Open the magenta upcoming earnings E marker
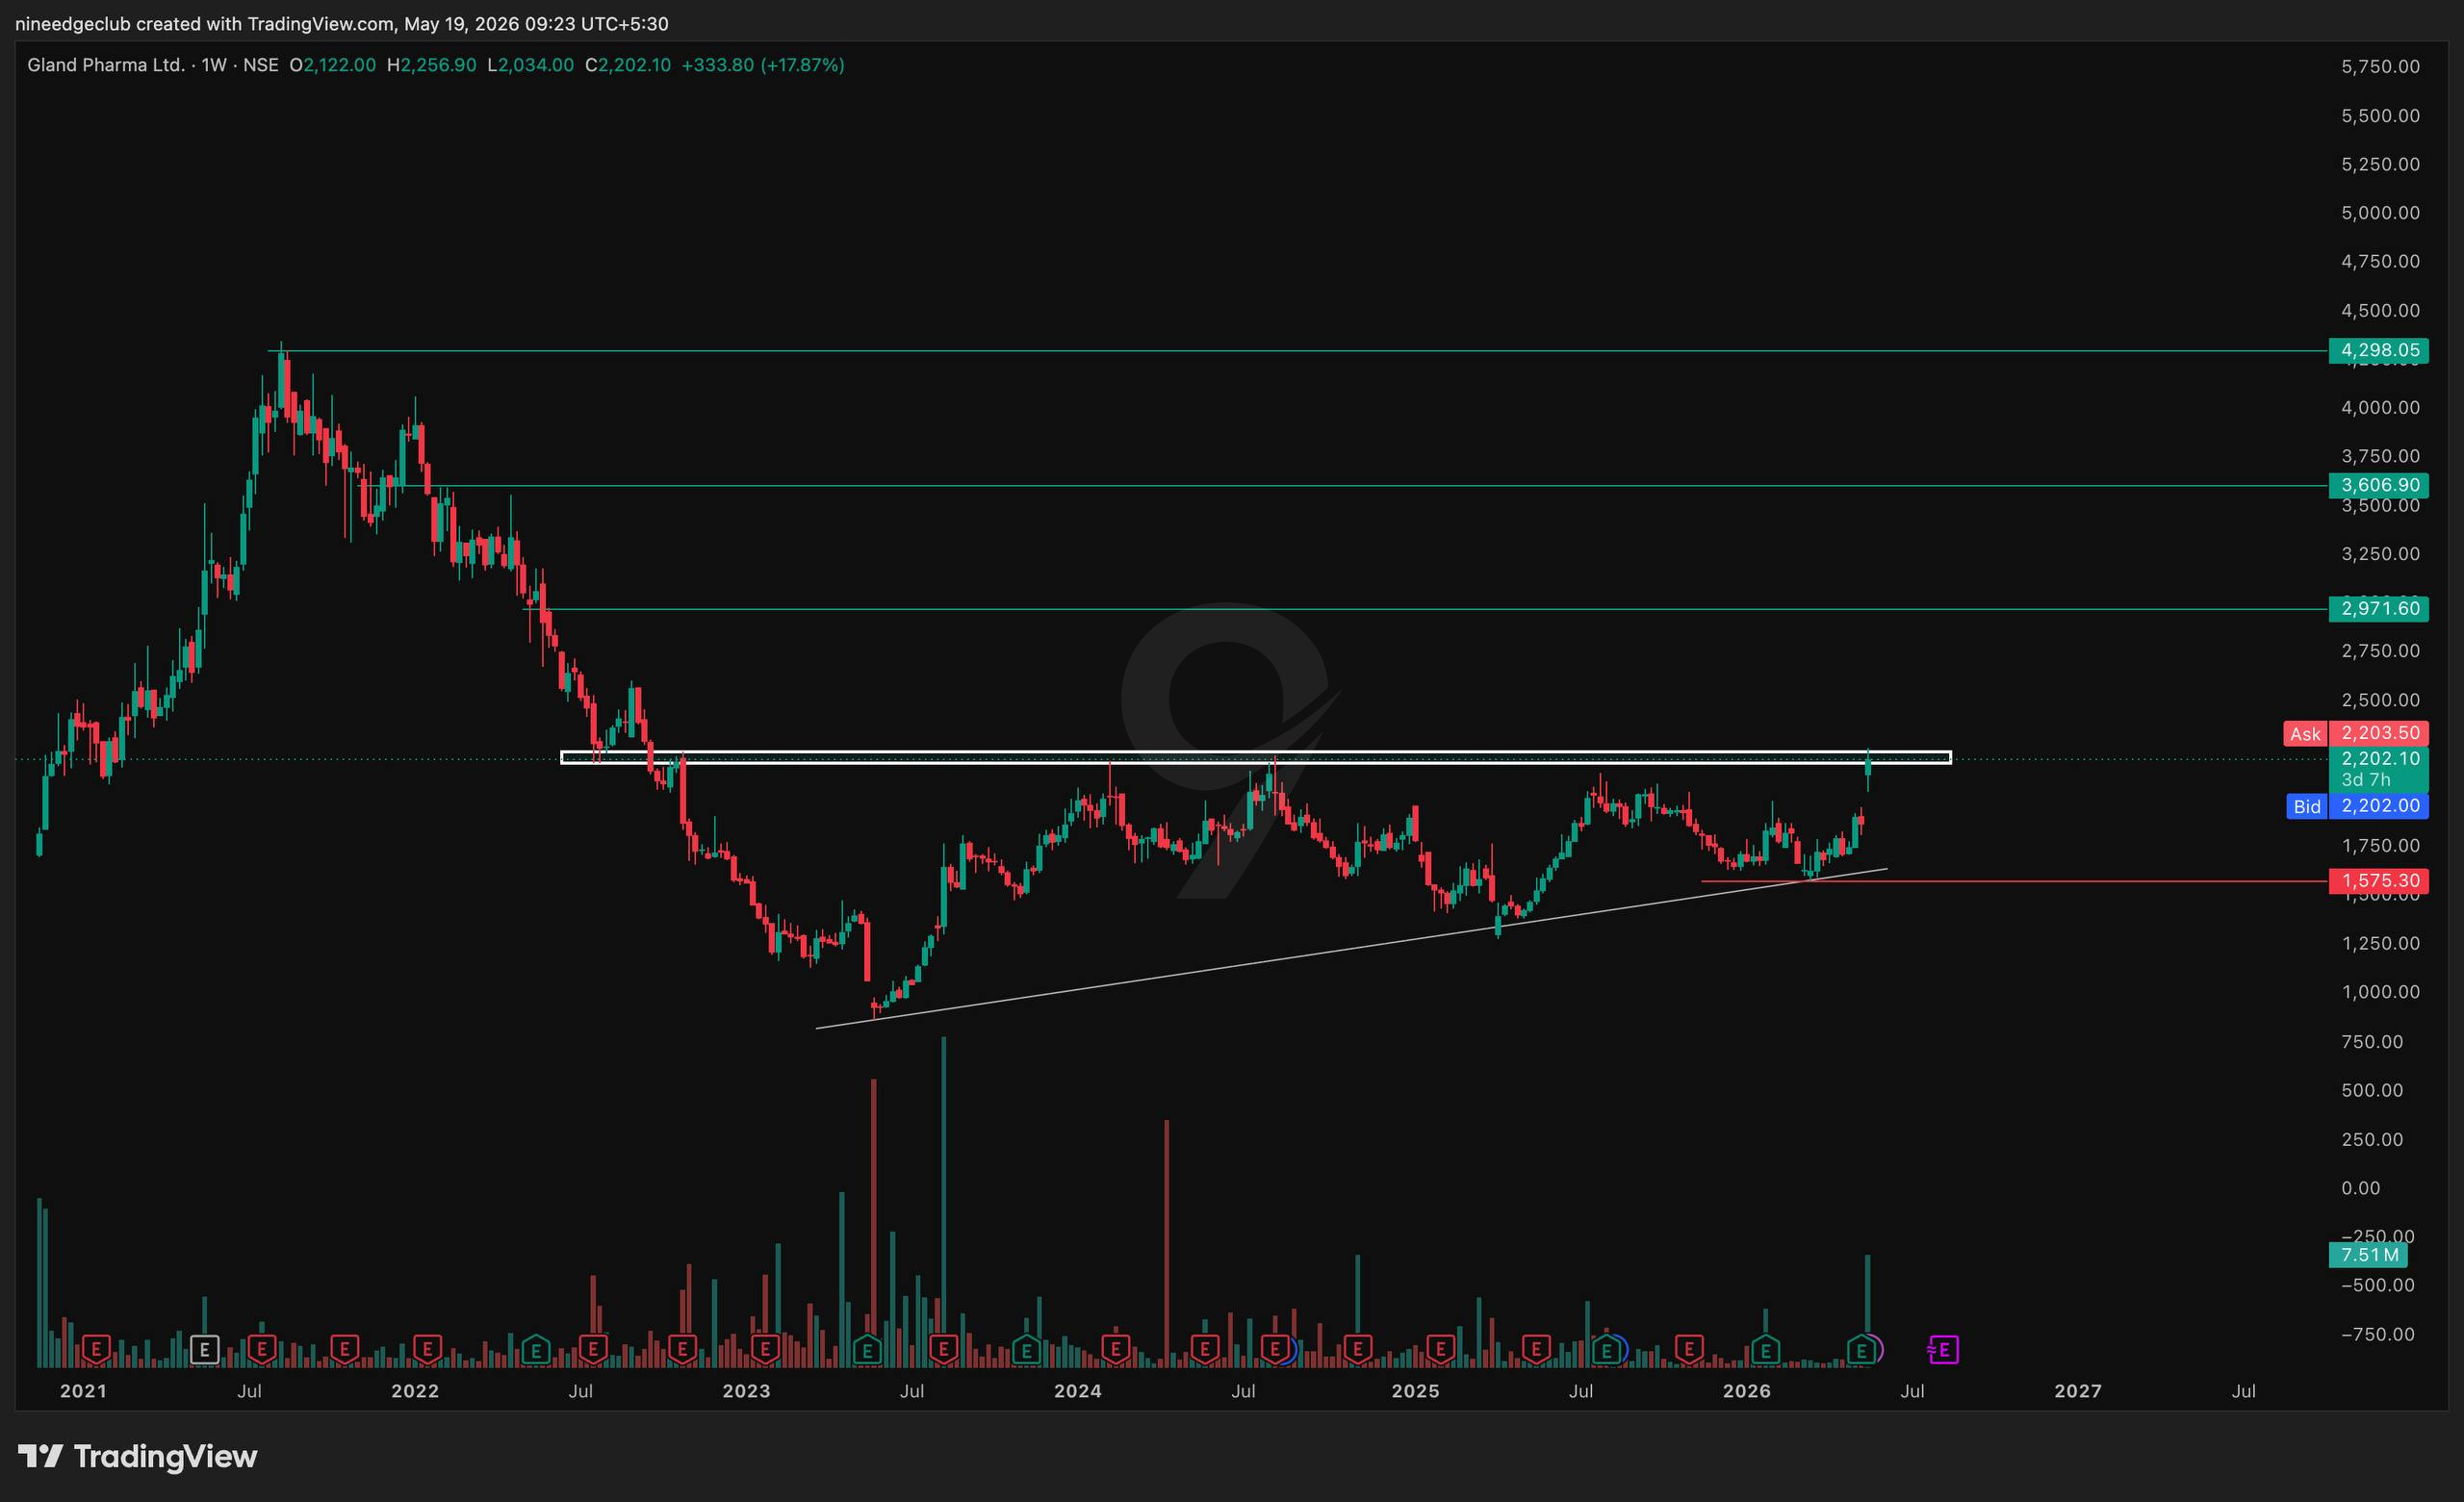The image size is (2464, 1502). [x=1943, y=1350]
